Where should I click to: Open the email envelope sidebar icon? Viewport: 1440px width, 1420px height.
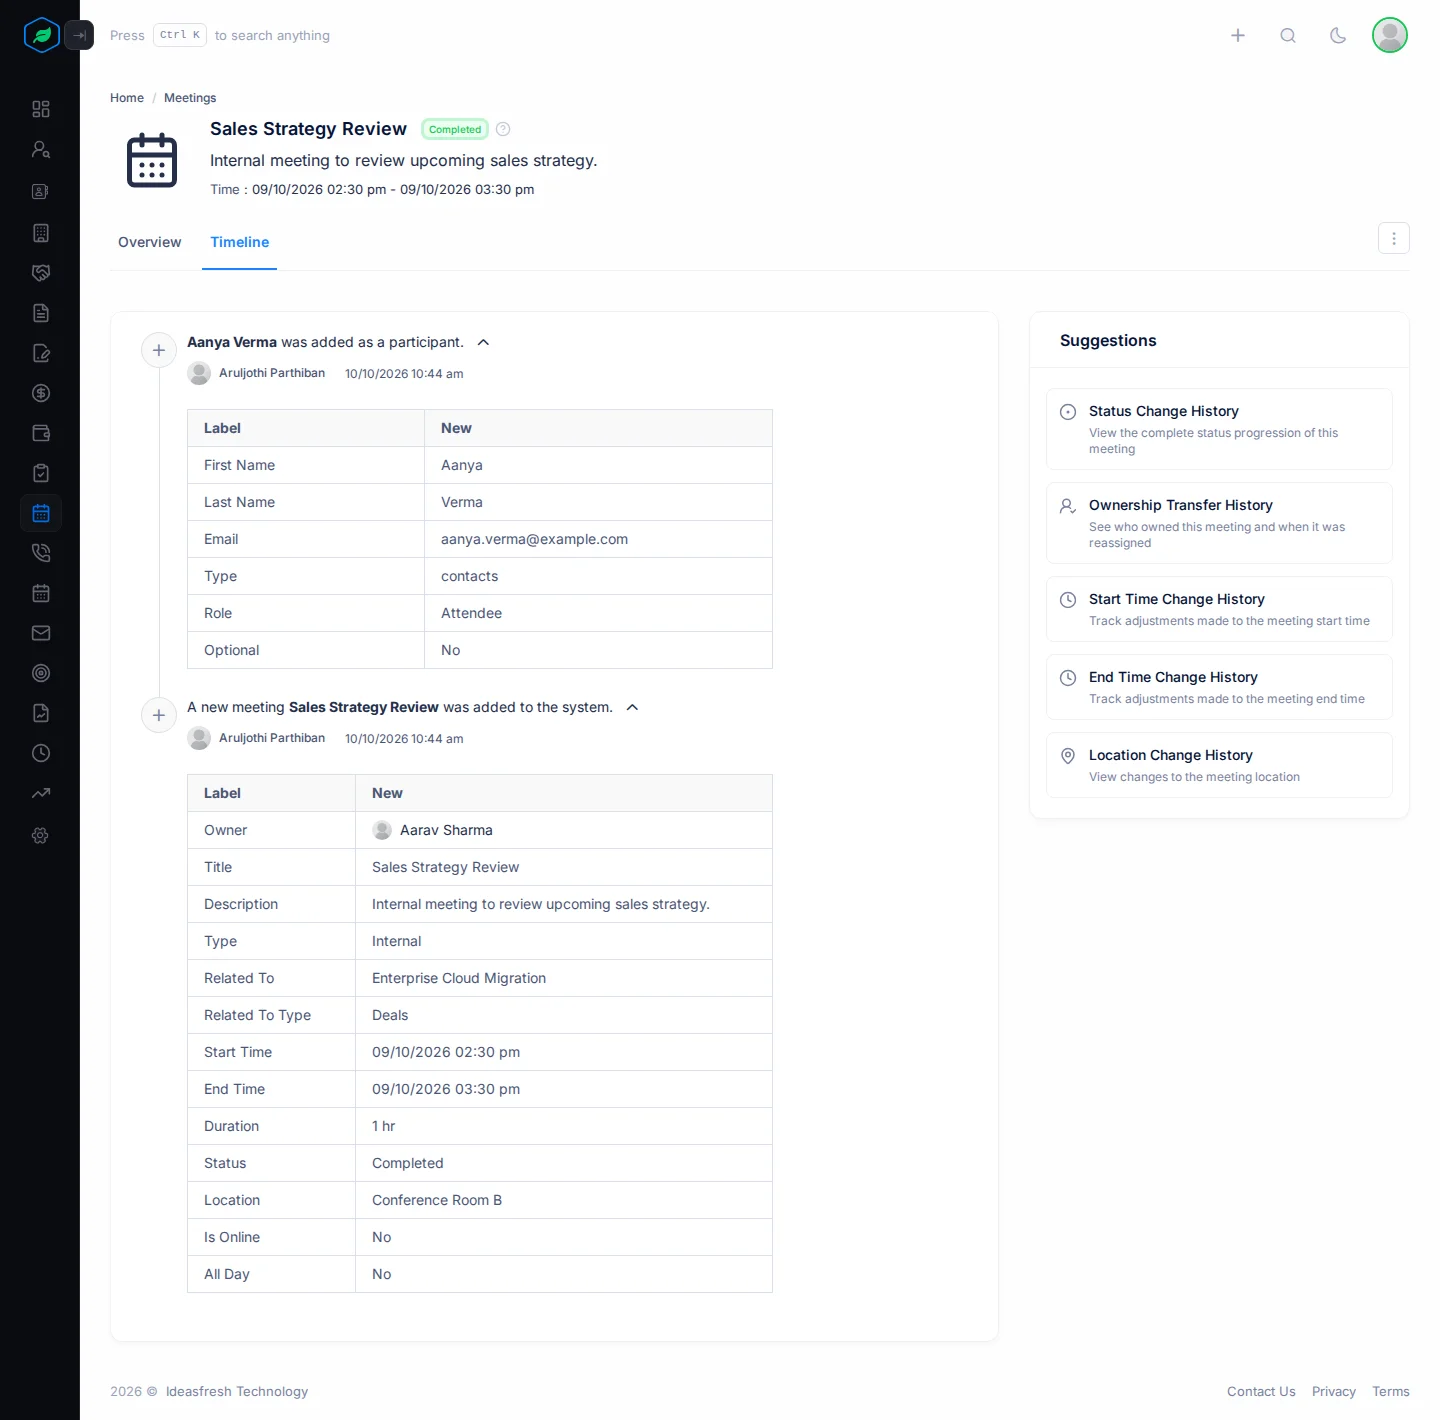pos(41,633)
